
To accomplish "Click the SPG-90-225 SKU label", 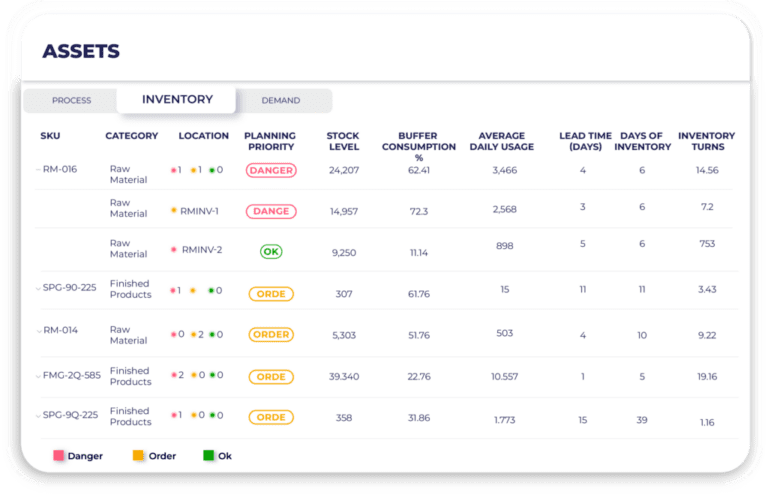I will coord(70,288).
